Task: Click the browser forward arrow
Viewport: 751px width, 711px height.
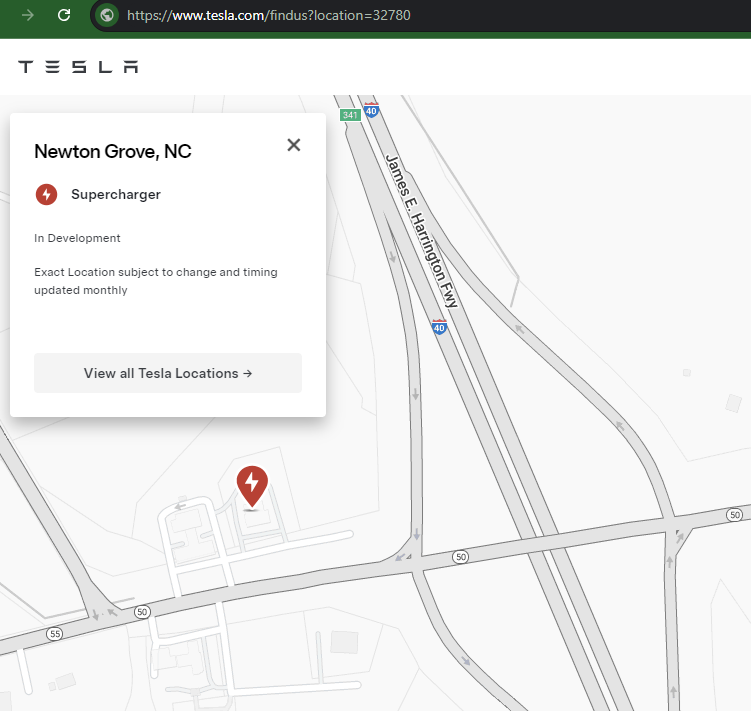Action: tap(28, 15)
